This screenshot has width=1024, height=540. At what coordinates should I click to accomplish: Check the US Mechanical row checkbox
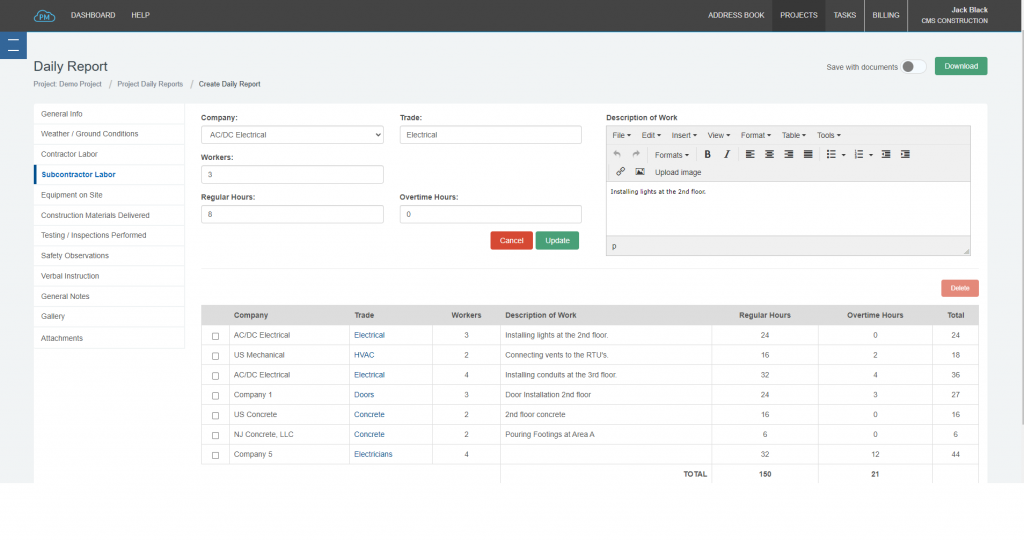[216, 356]
